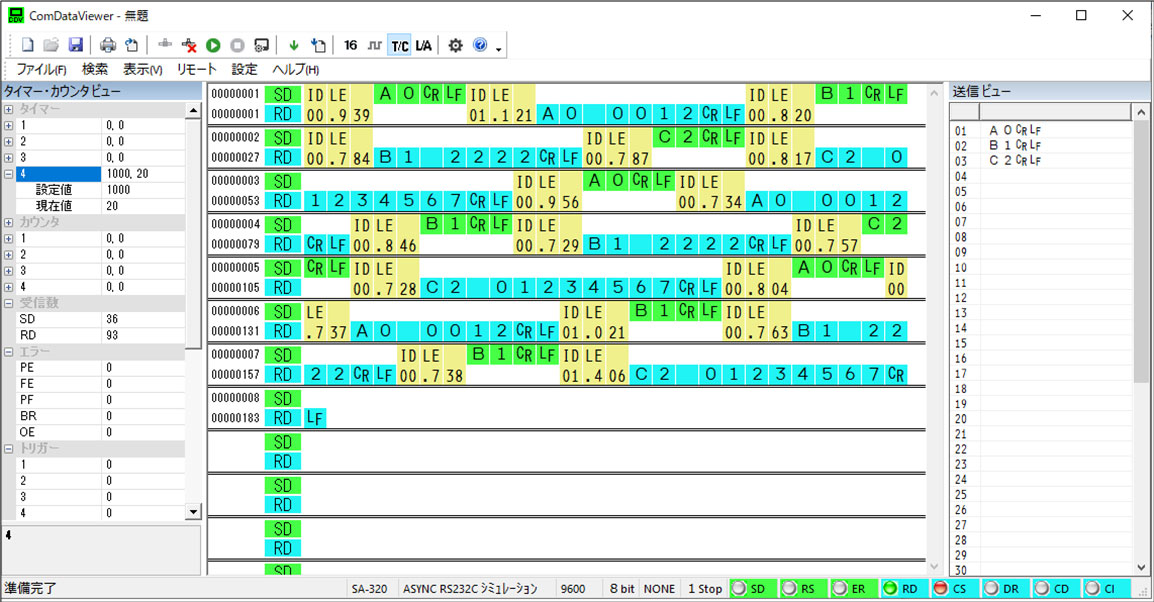The height and width of the screenshot is (602, 1154).
Task: Click the blue help question mark icon
Action: click(x=480, y=45)
